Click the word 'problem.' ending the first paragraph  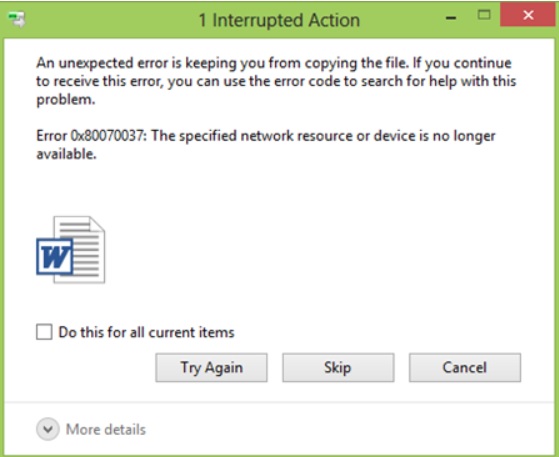tap(66, 99)
